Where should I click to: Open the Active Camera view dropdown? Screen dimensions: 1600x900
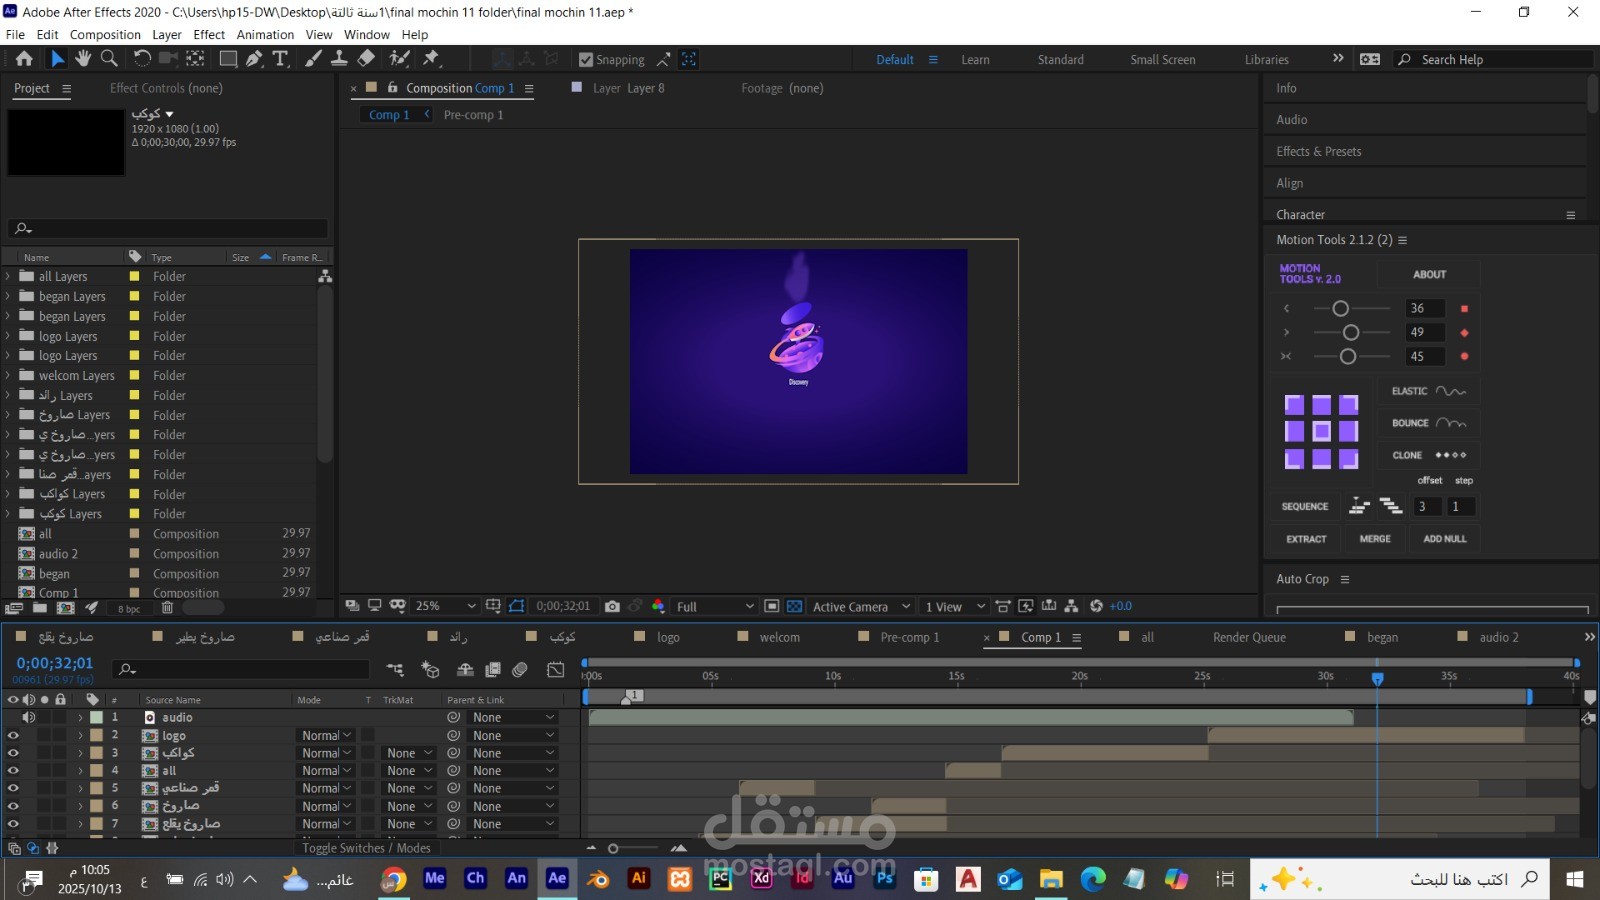click(857, 606)
